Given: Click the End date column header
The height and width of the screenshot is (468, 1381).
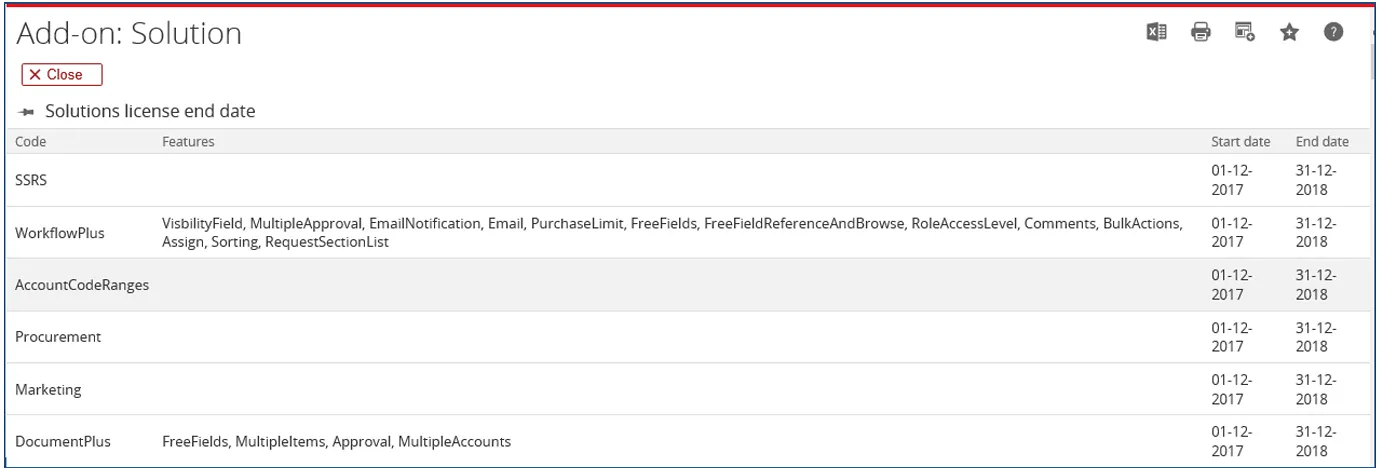Looking at the screenshot, I should point(1322,142).
